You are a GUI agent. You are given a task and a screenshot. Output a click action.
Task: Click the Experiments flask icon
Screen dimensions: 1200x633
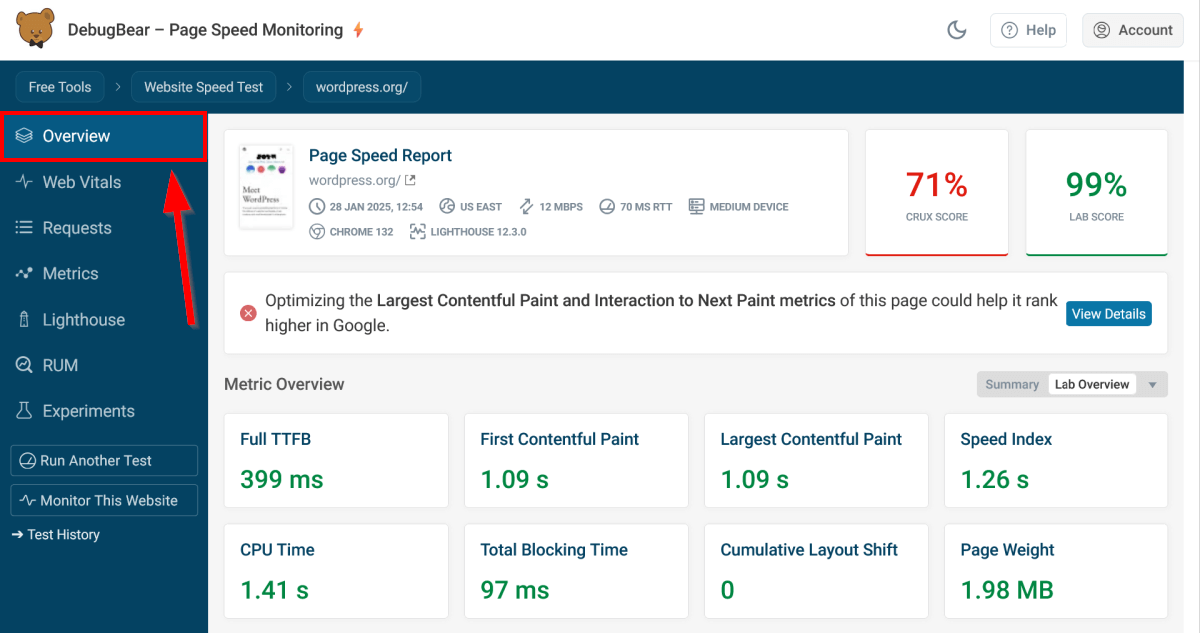[25, 411]
